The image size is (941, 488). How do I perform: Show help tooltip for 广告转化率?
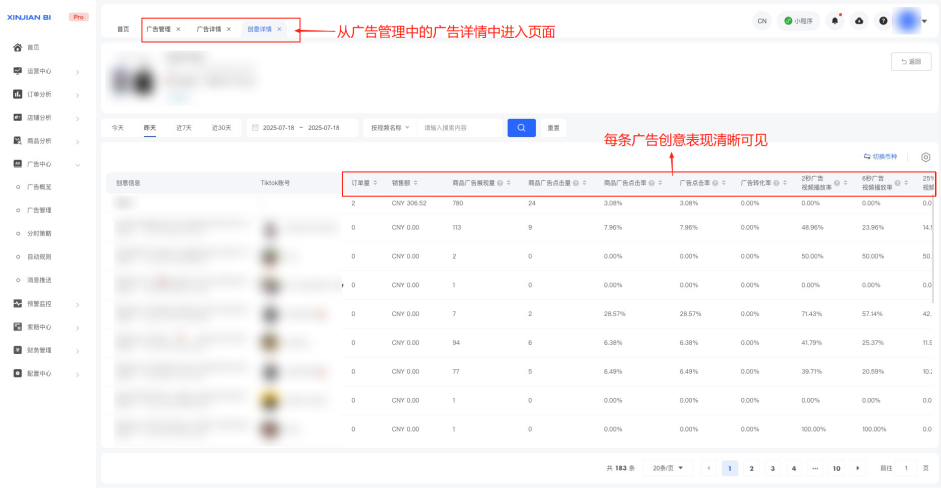[x=776, y=183]
